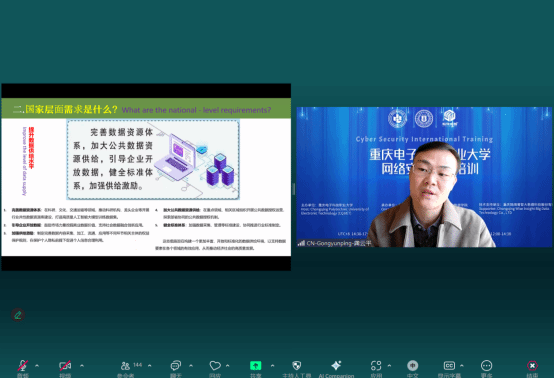Expand video options arrow
The width and height of the screenshot is (554, 378).
tap(82, 366)
